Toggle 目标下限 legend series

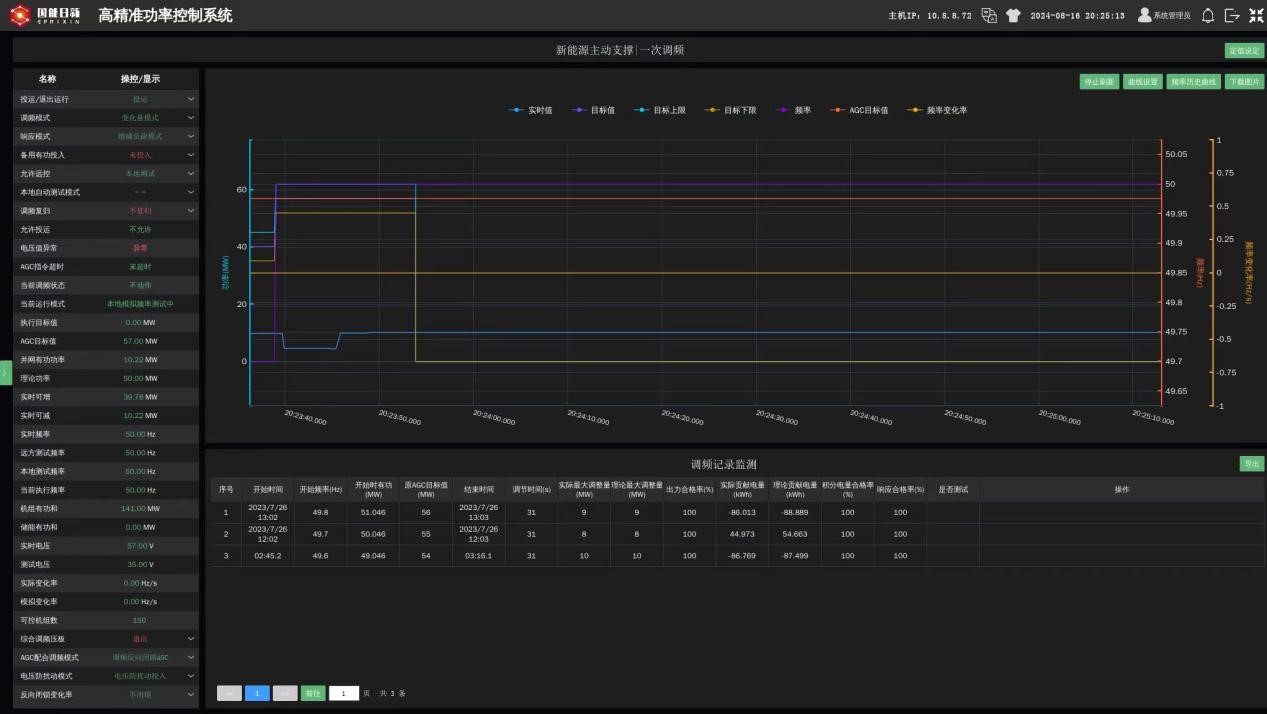coord(730,110)
